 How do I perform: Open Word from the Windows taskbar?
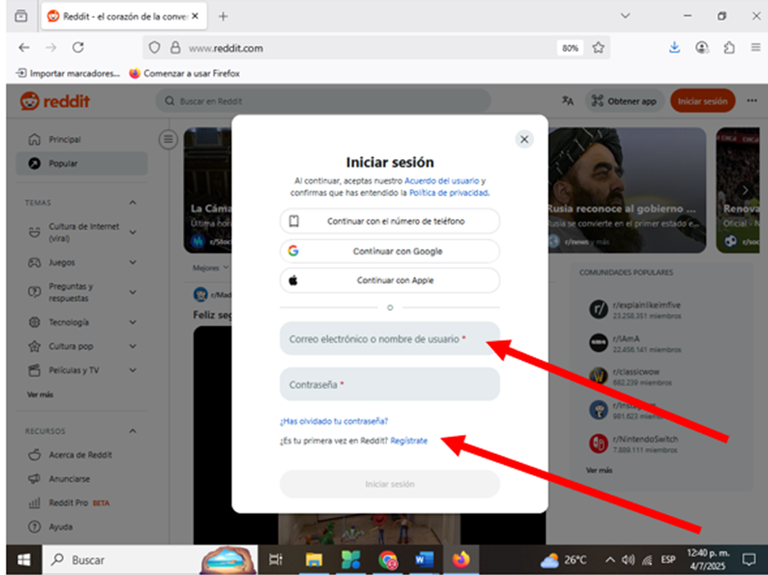pyautogui.click(x=424, y=559)
